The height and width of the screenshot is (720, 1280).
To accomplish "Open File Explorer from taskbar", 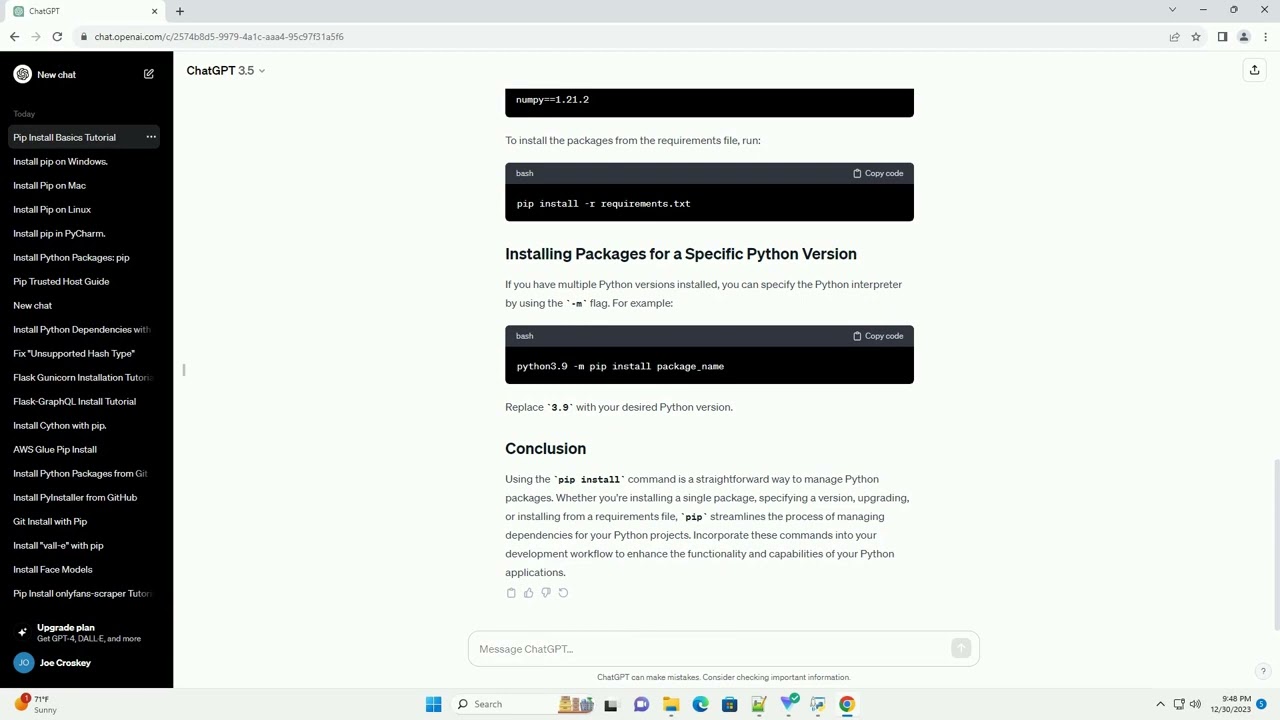I will (x=671, y=704).
